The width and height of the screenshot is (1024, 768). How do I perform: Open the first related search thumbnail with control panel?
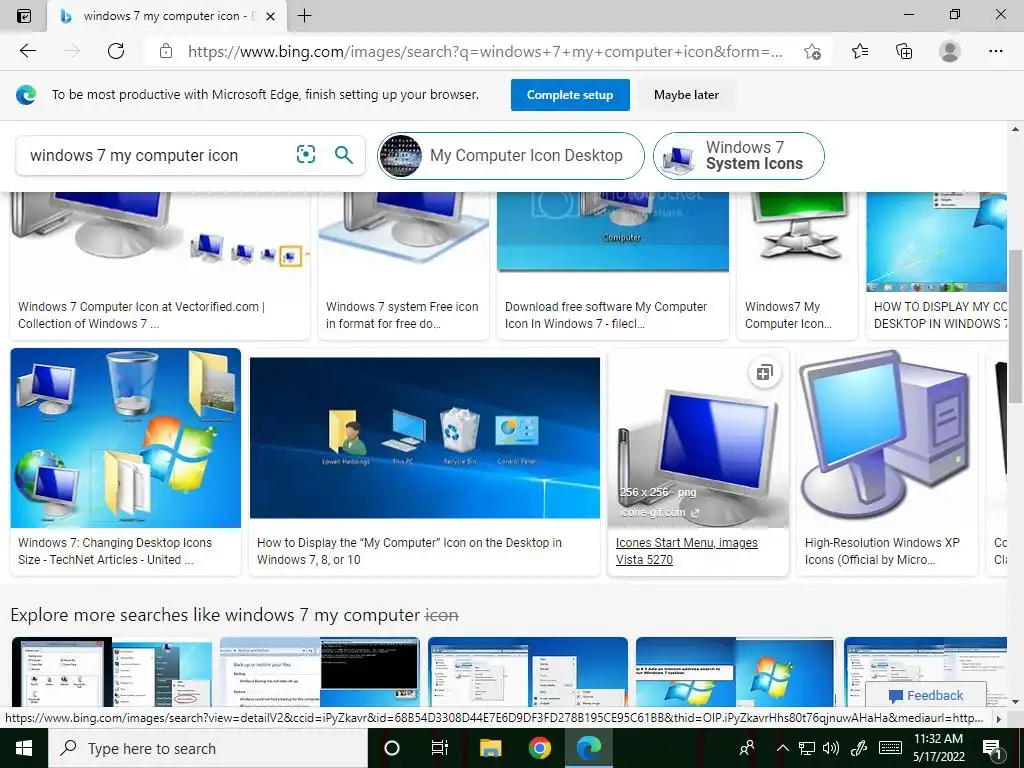point(112,673)
